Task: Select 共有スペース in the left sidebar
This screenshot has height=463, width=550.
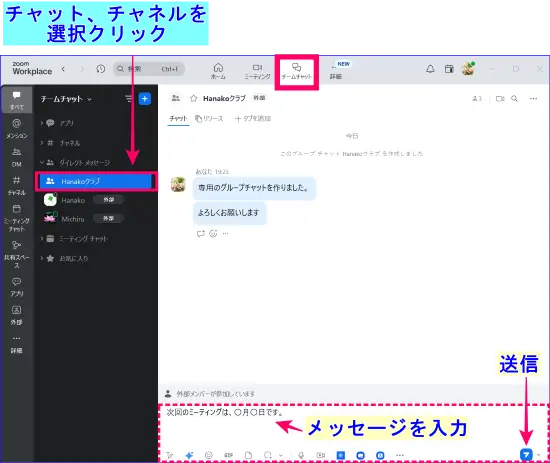Action: pos(16,254)
